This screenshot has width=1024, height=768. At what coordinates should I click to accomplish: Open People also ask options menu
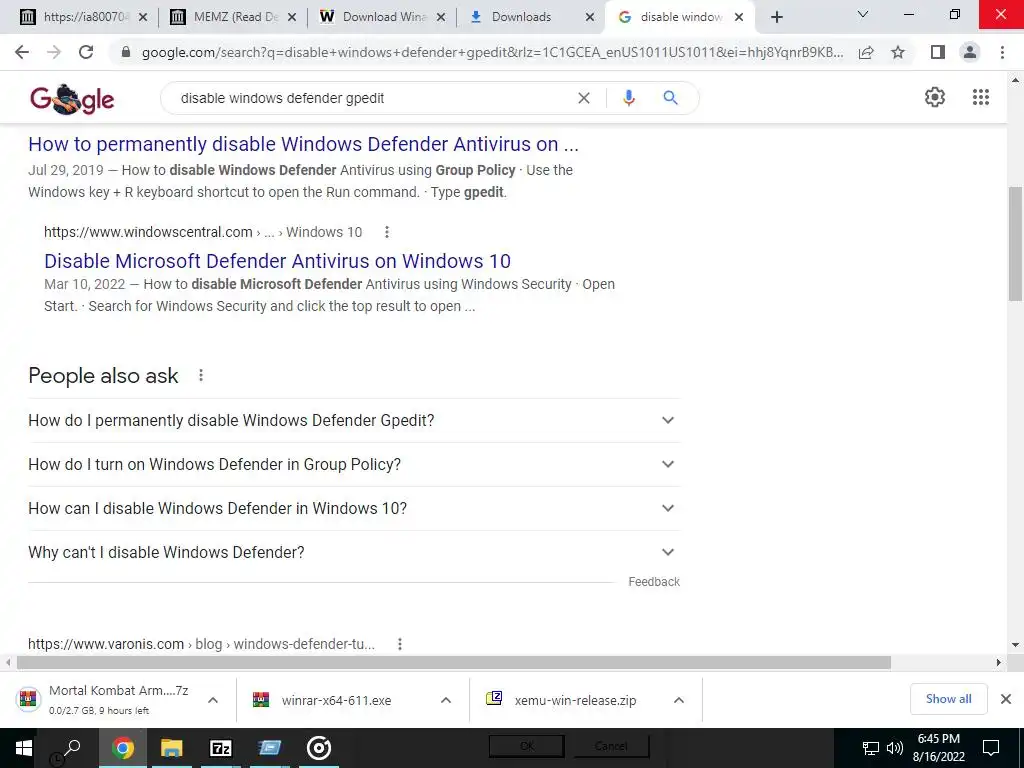click(201, 376)
